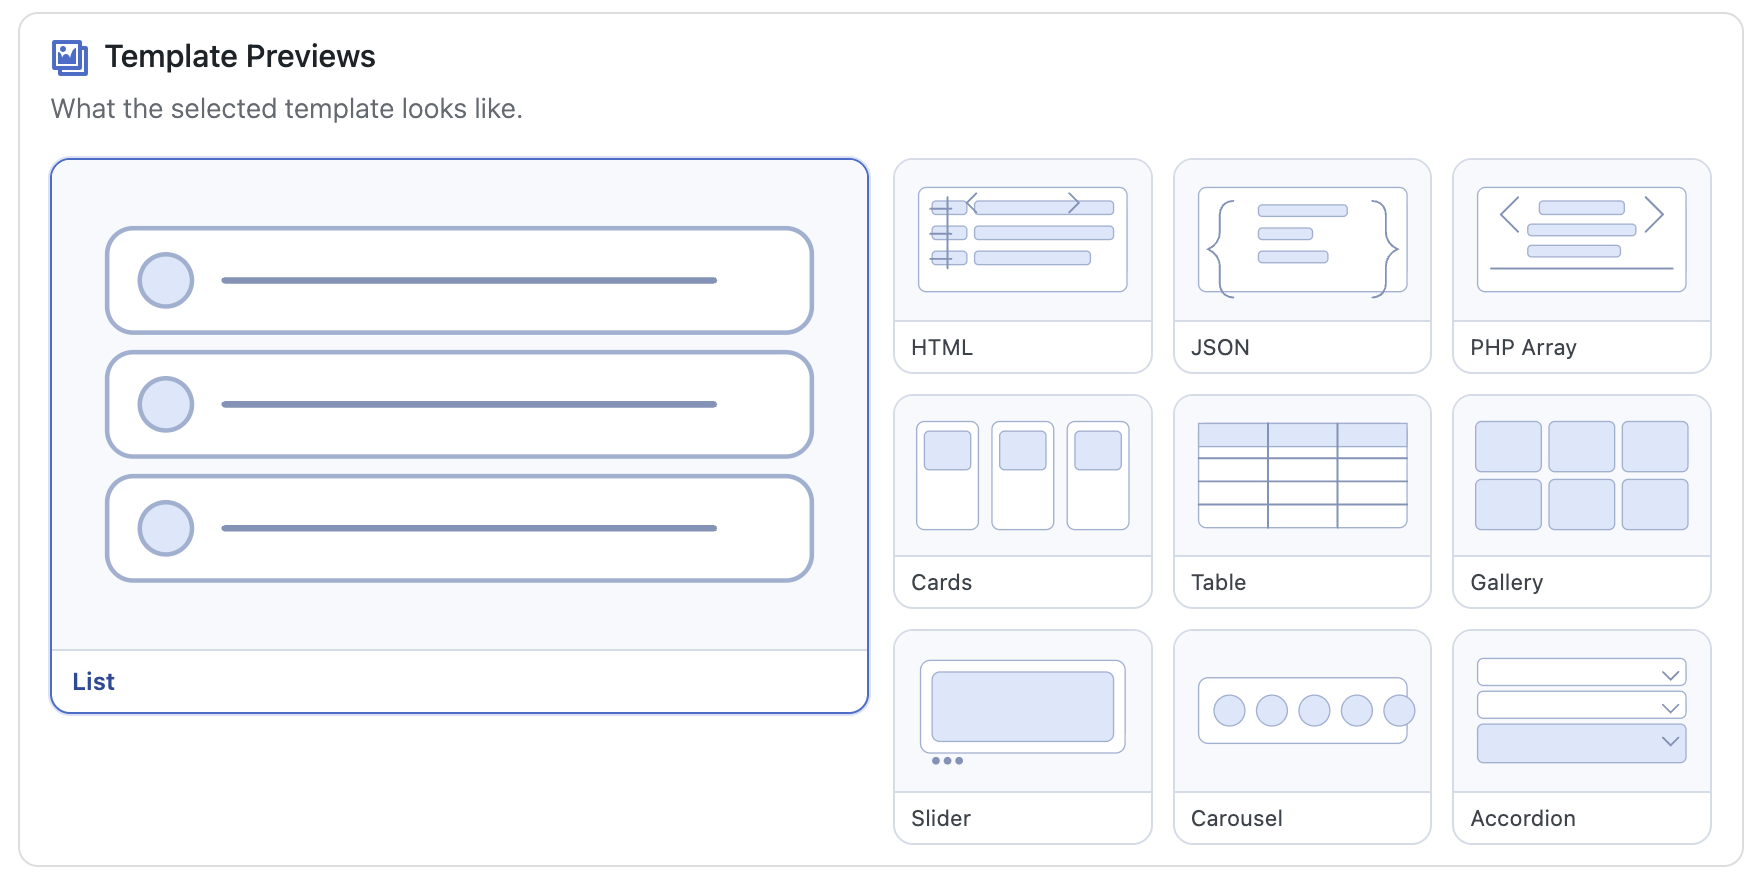
Task: Choose the Gallery template preview
Action: tap(1581, 501)
